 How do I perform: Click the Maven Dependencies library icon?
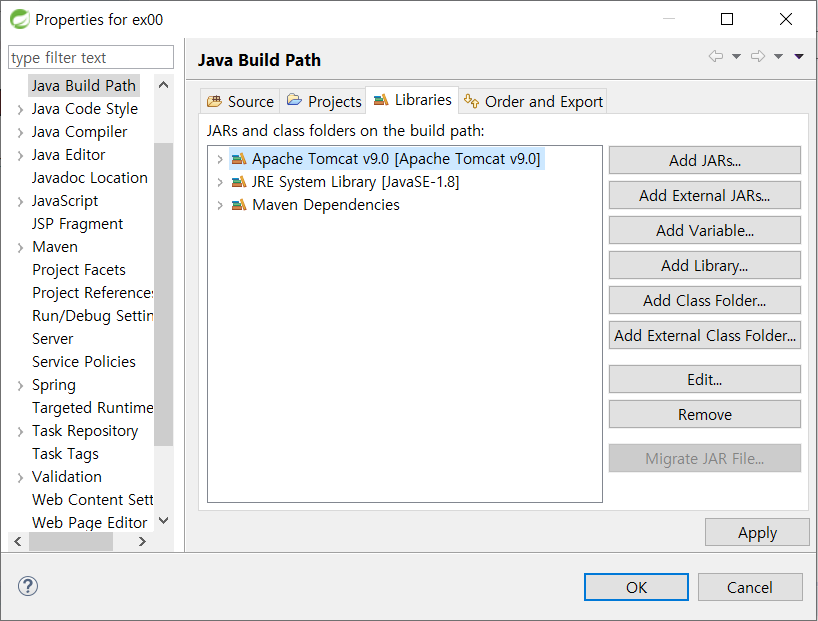(239, 205)
